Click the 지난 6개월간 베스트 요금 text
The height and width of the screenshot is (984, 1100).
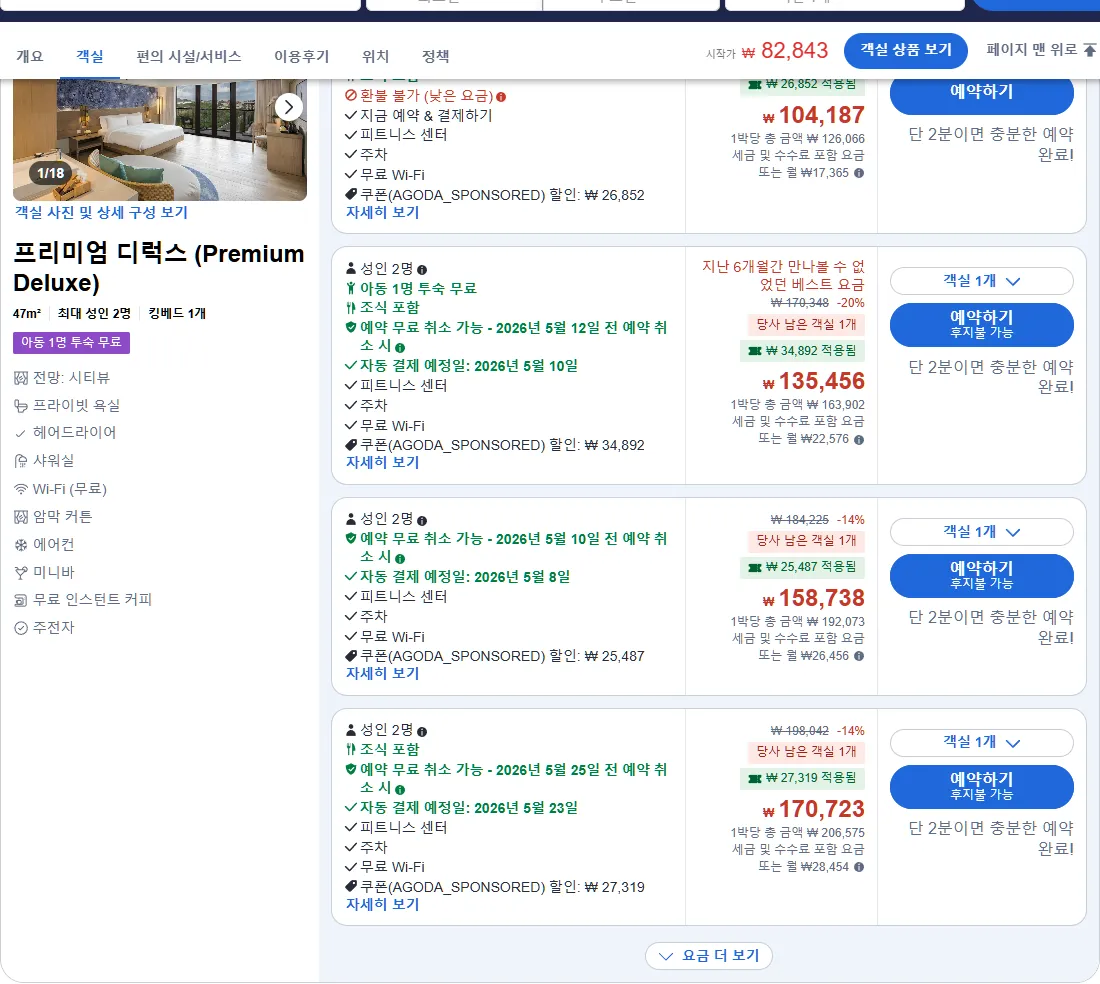coord(783,276)
